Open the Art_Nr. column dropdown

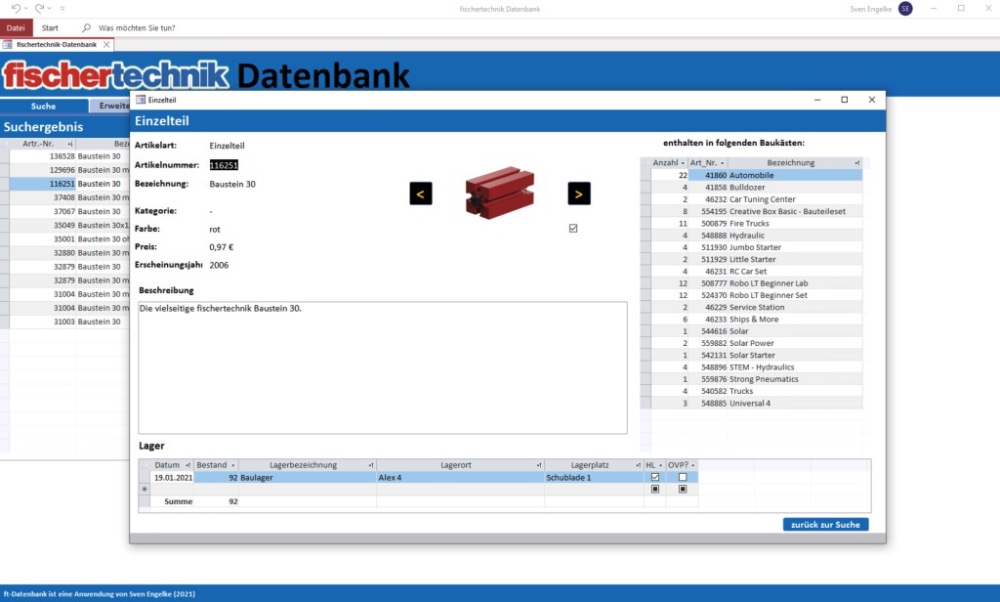[722, 163]
